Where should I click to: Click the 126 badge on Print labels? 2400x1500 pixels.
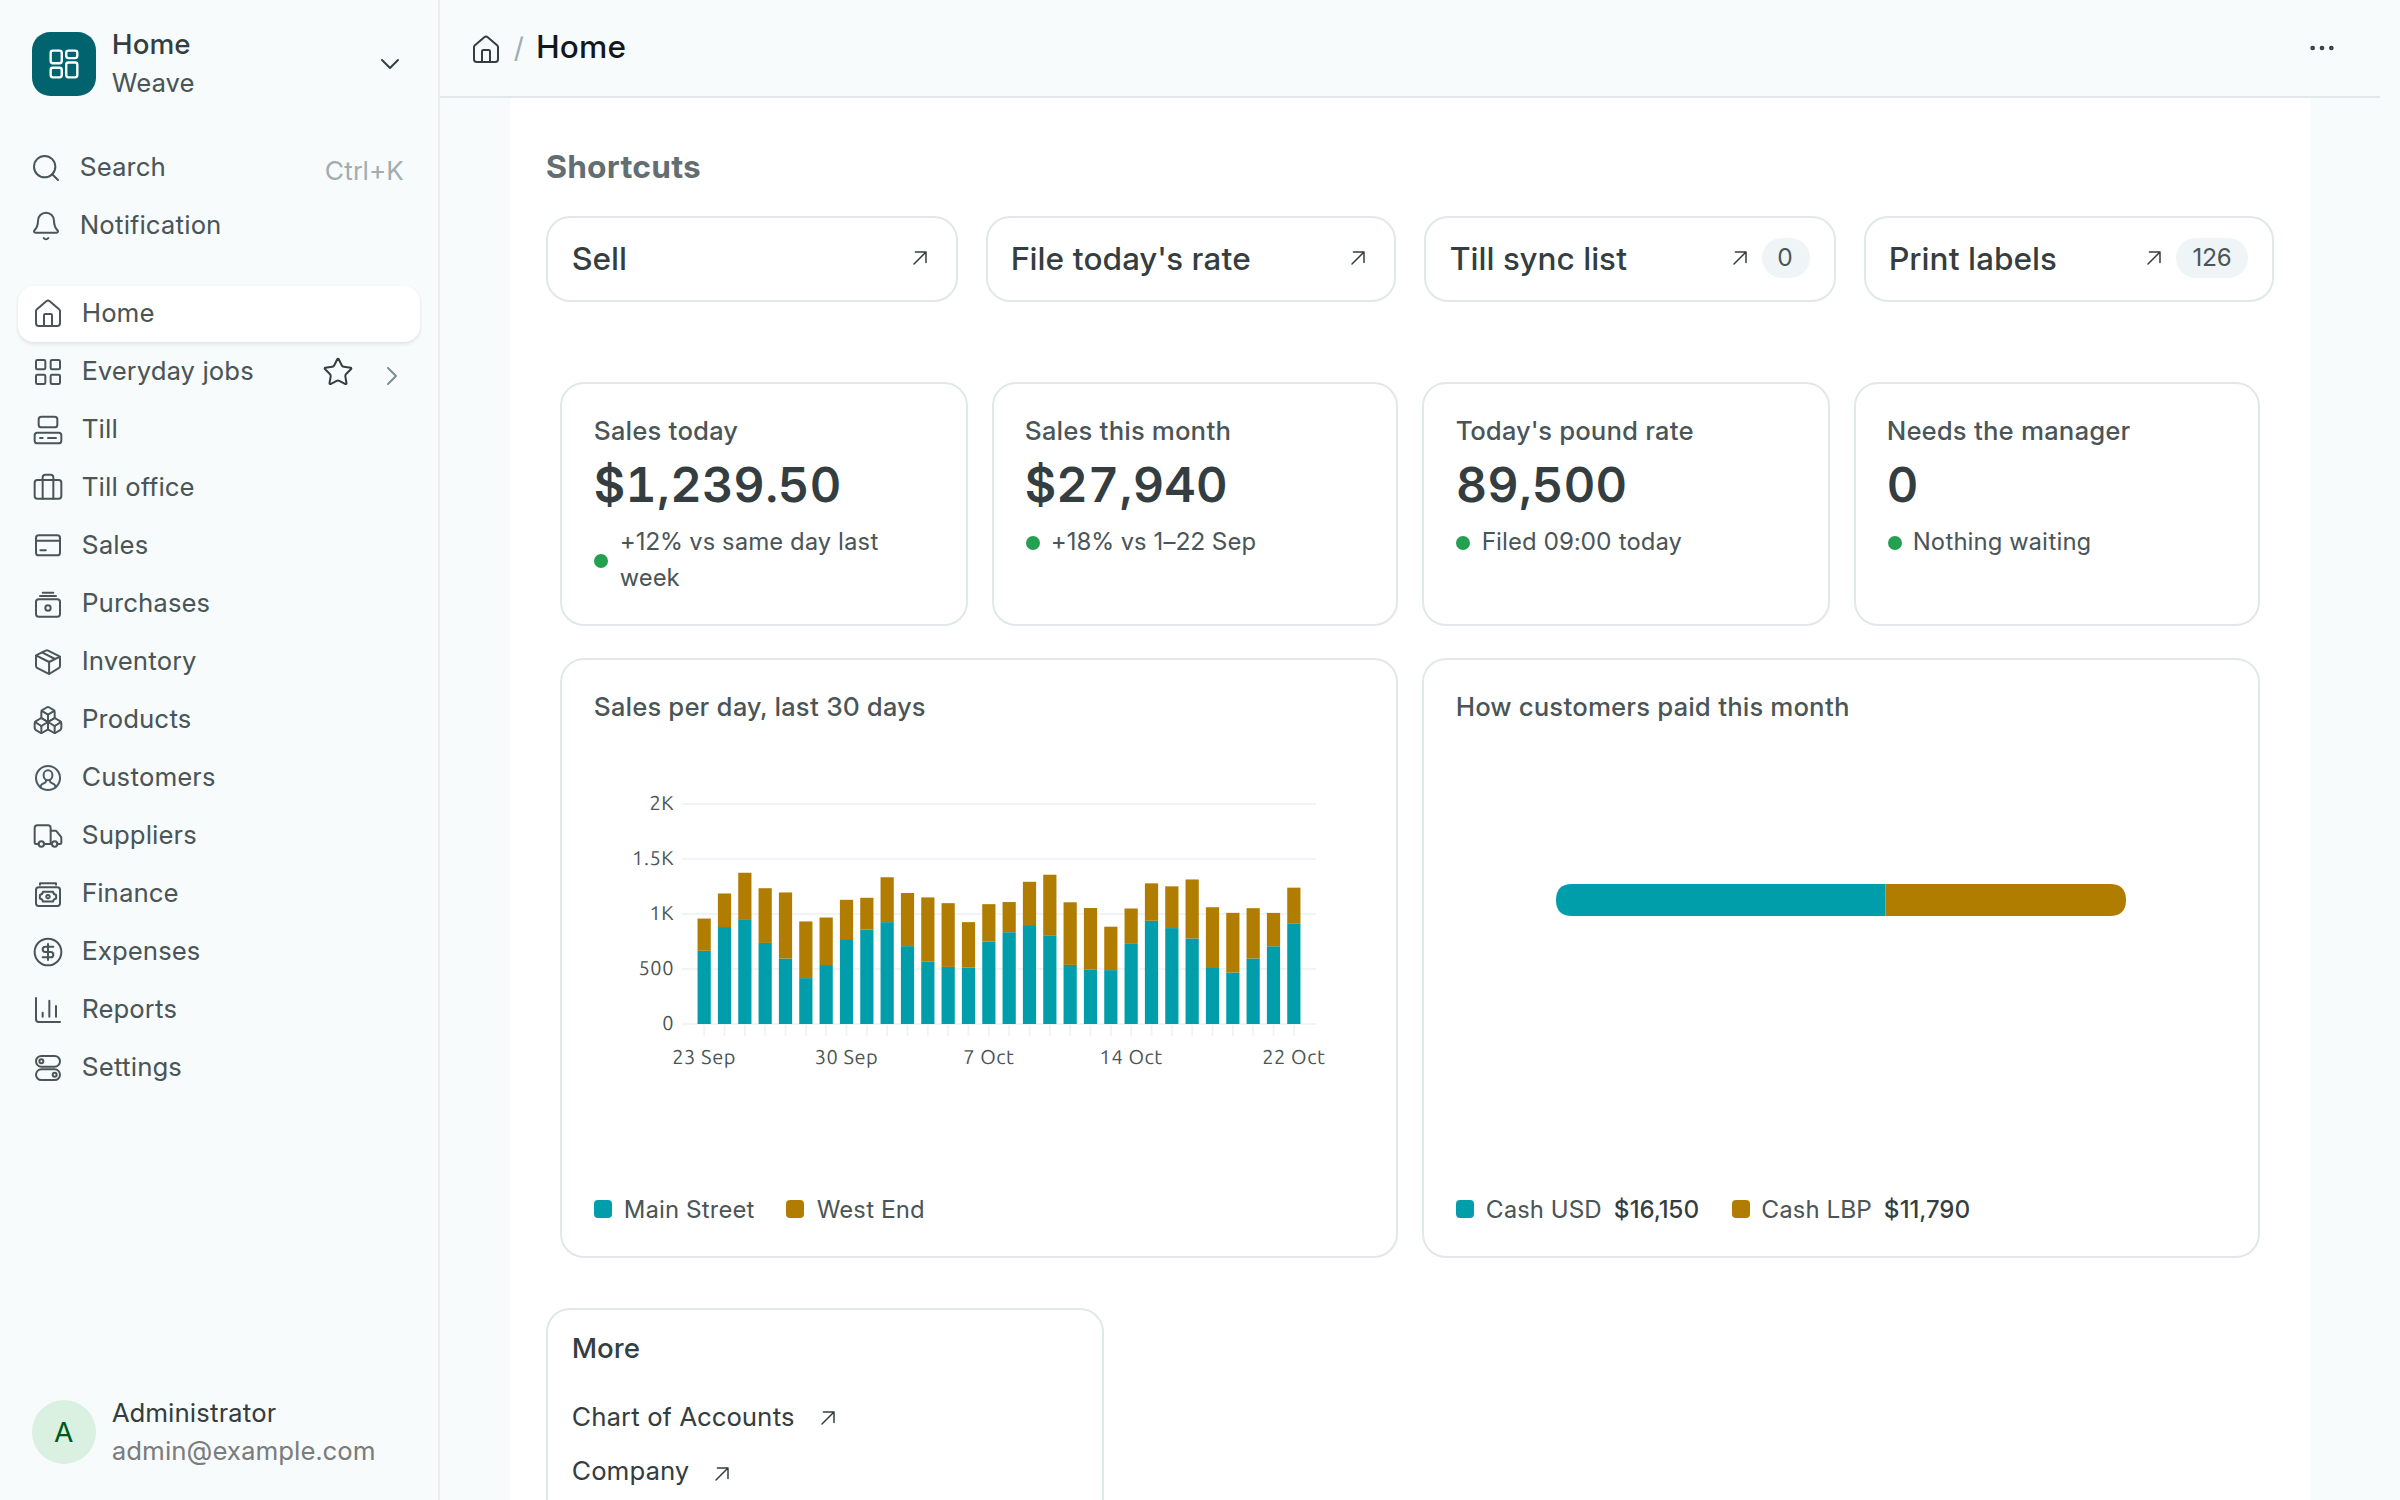click(x=2212, y=258)
